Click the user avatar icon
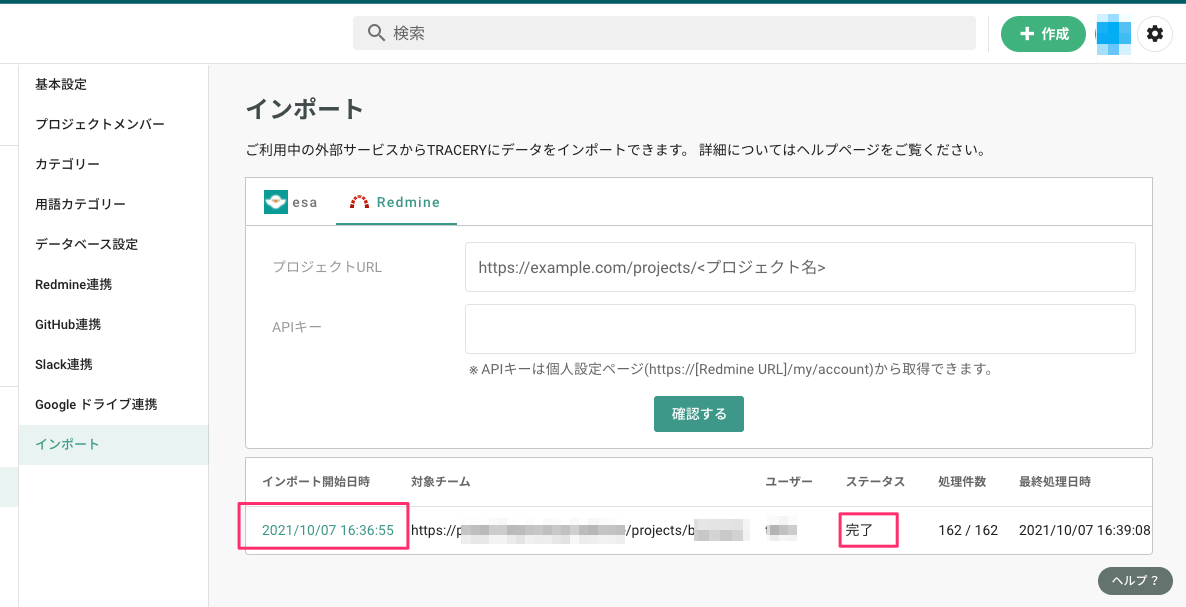This screenshot has width=1186, height=607. pyautogui.click(x=1113, y=33)
